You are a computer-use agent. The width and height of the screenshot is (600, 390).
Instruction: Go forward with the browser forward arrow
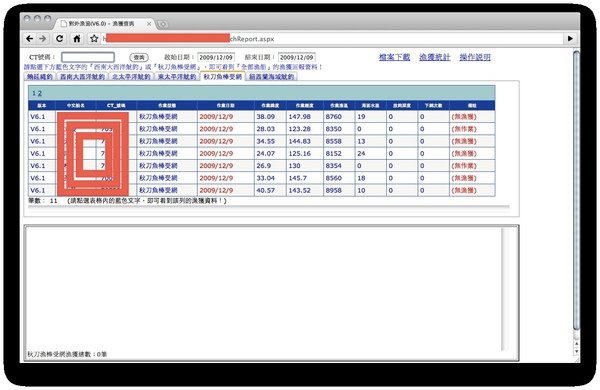[42, 39]
